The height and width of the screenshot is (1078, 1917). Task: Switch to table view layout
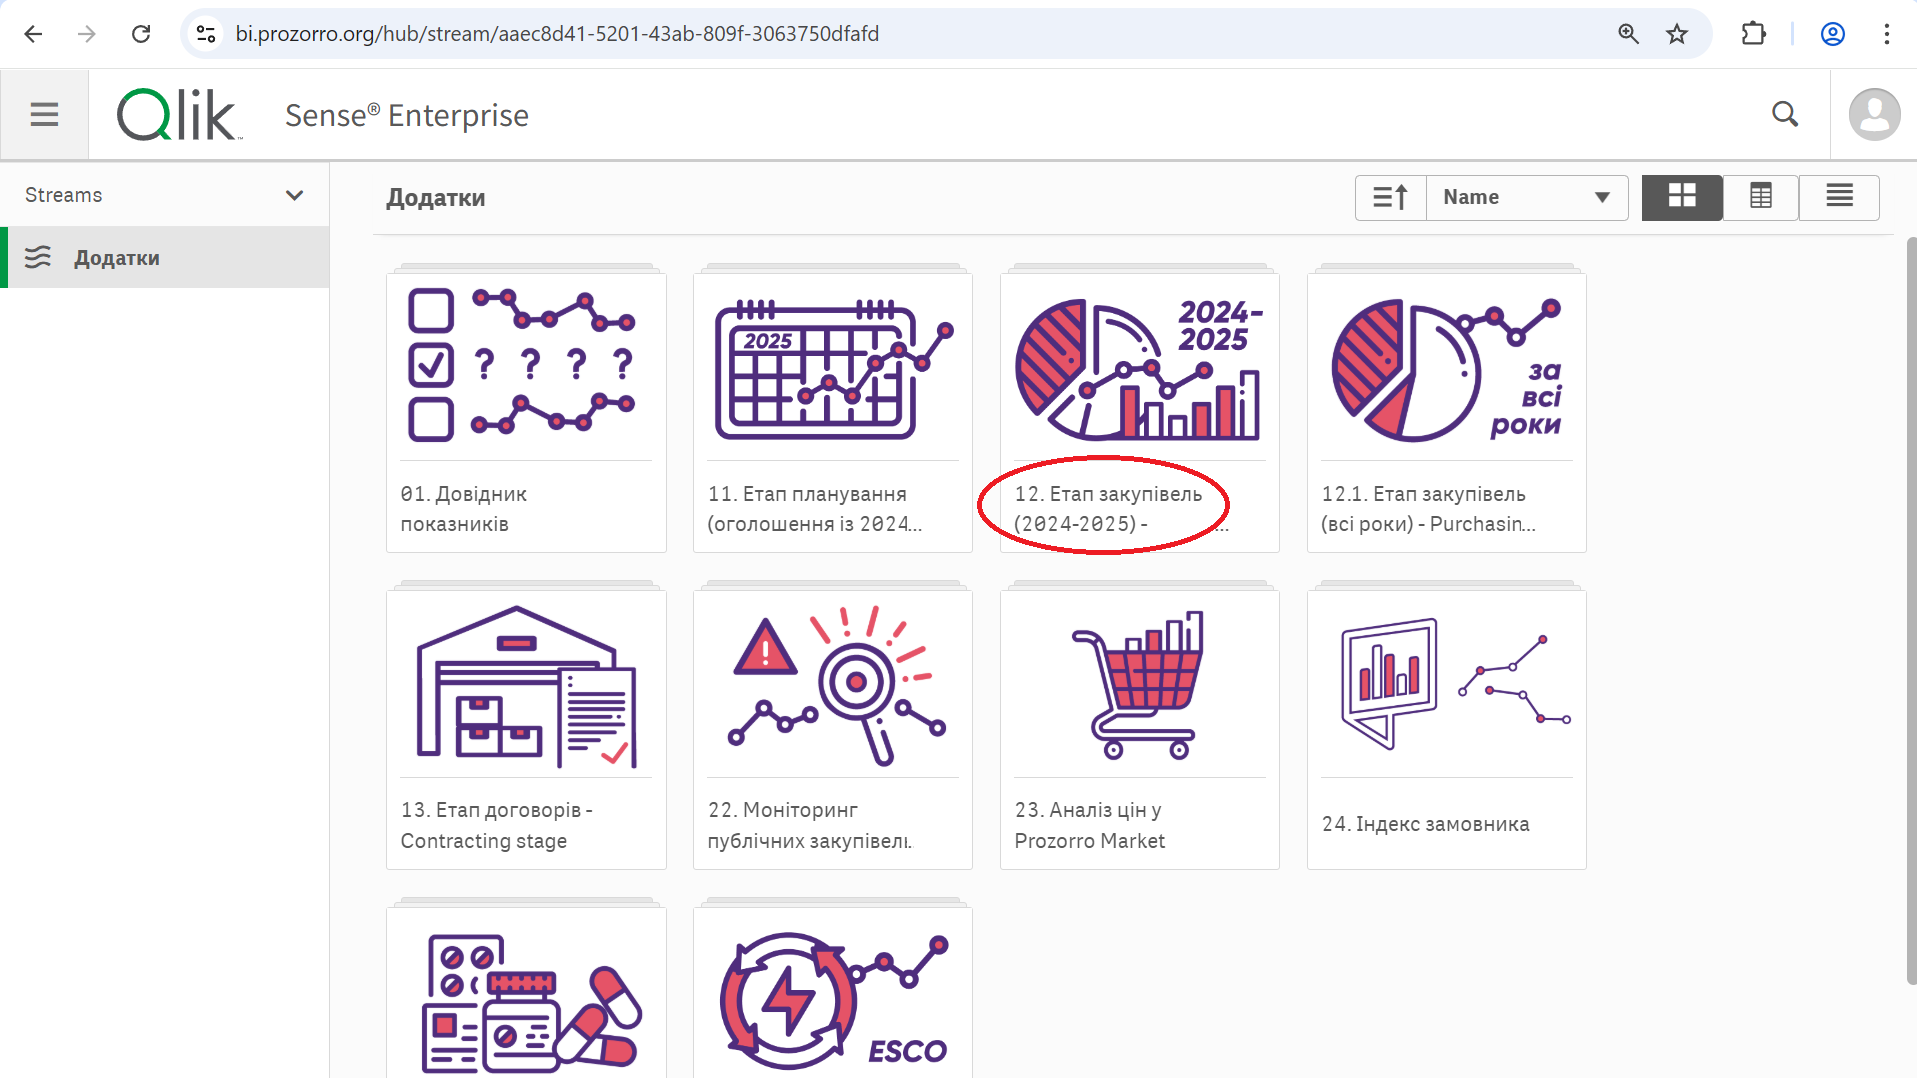pos(1760,198)
